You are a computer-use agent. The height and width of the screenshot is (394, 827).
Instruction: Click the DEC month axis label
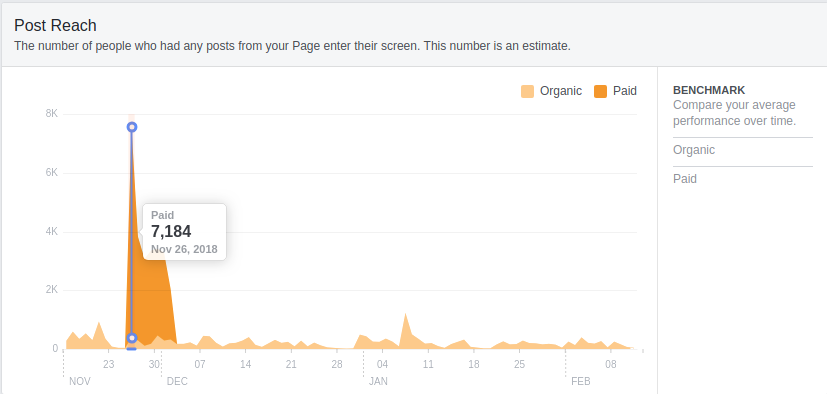tap(177, 381)
